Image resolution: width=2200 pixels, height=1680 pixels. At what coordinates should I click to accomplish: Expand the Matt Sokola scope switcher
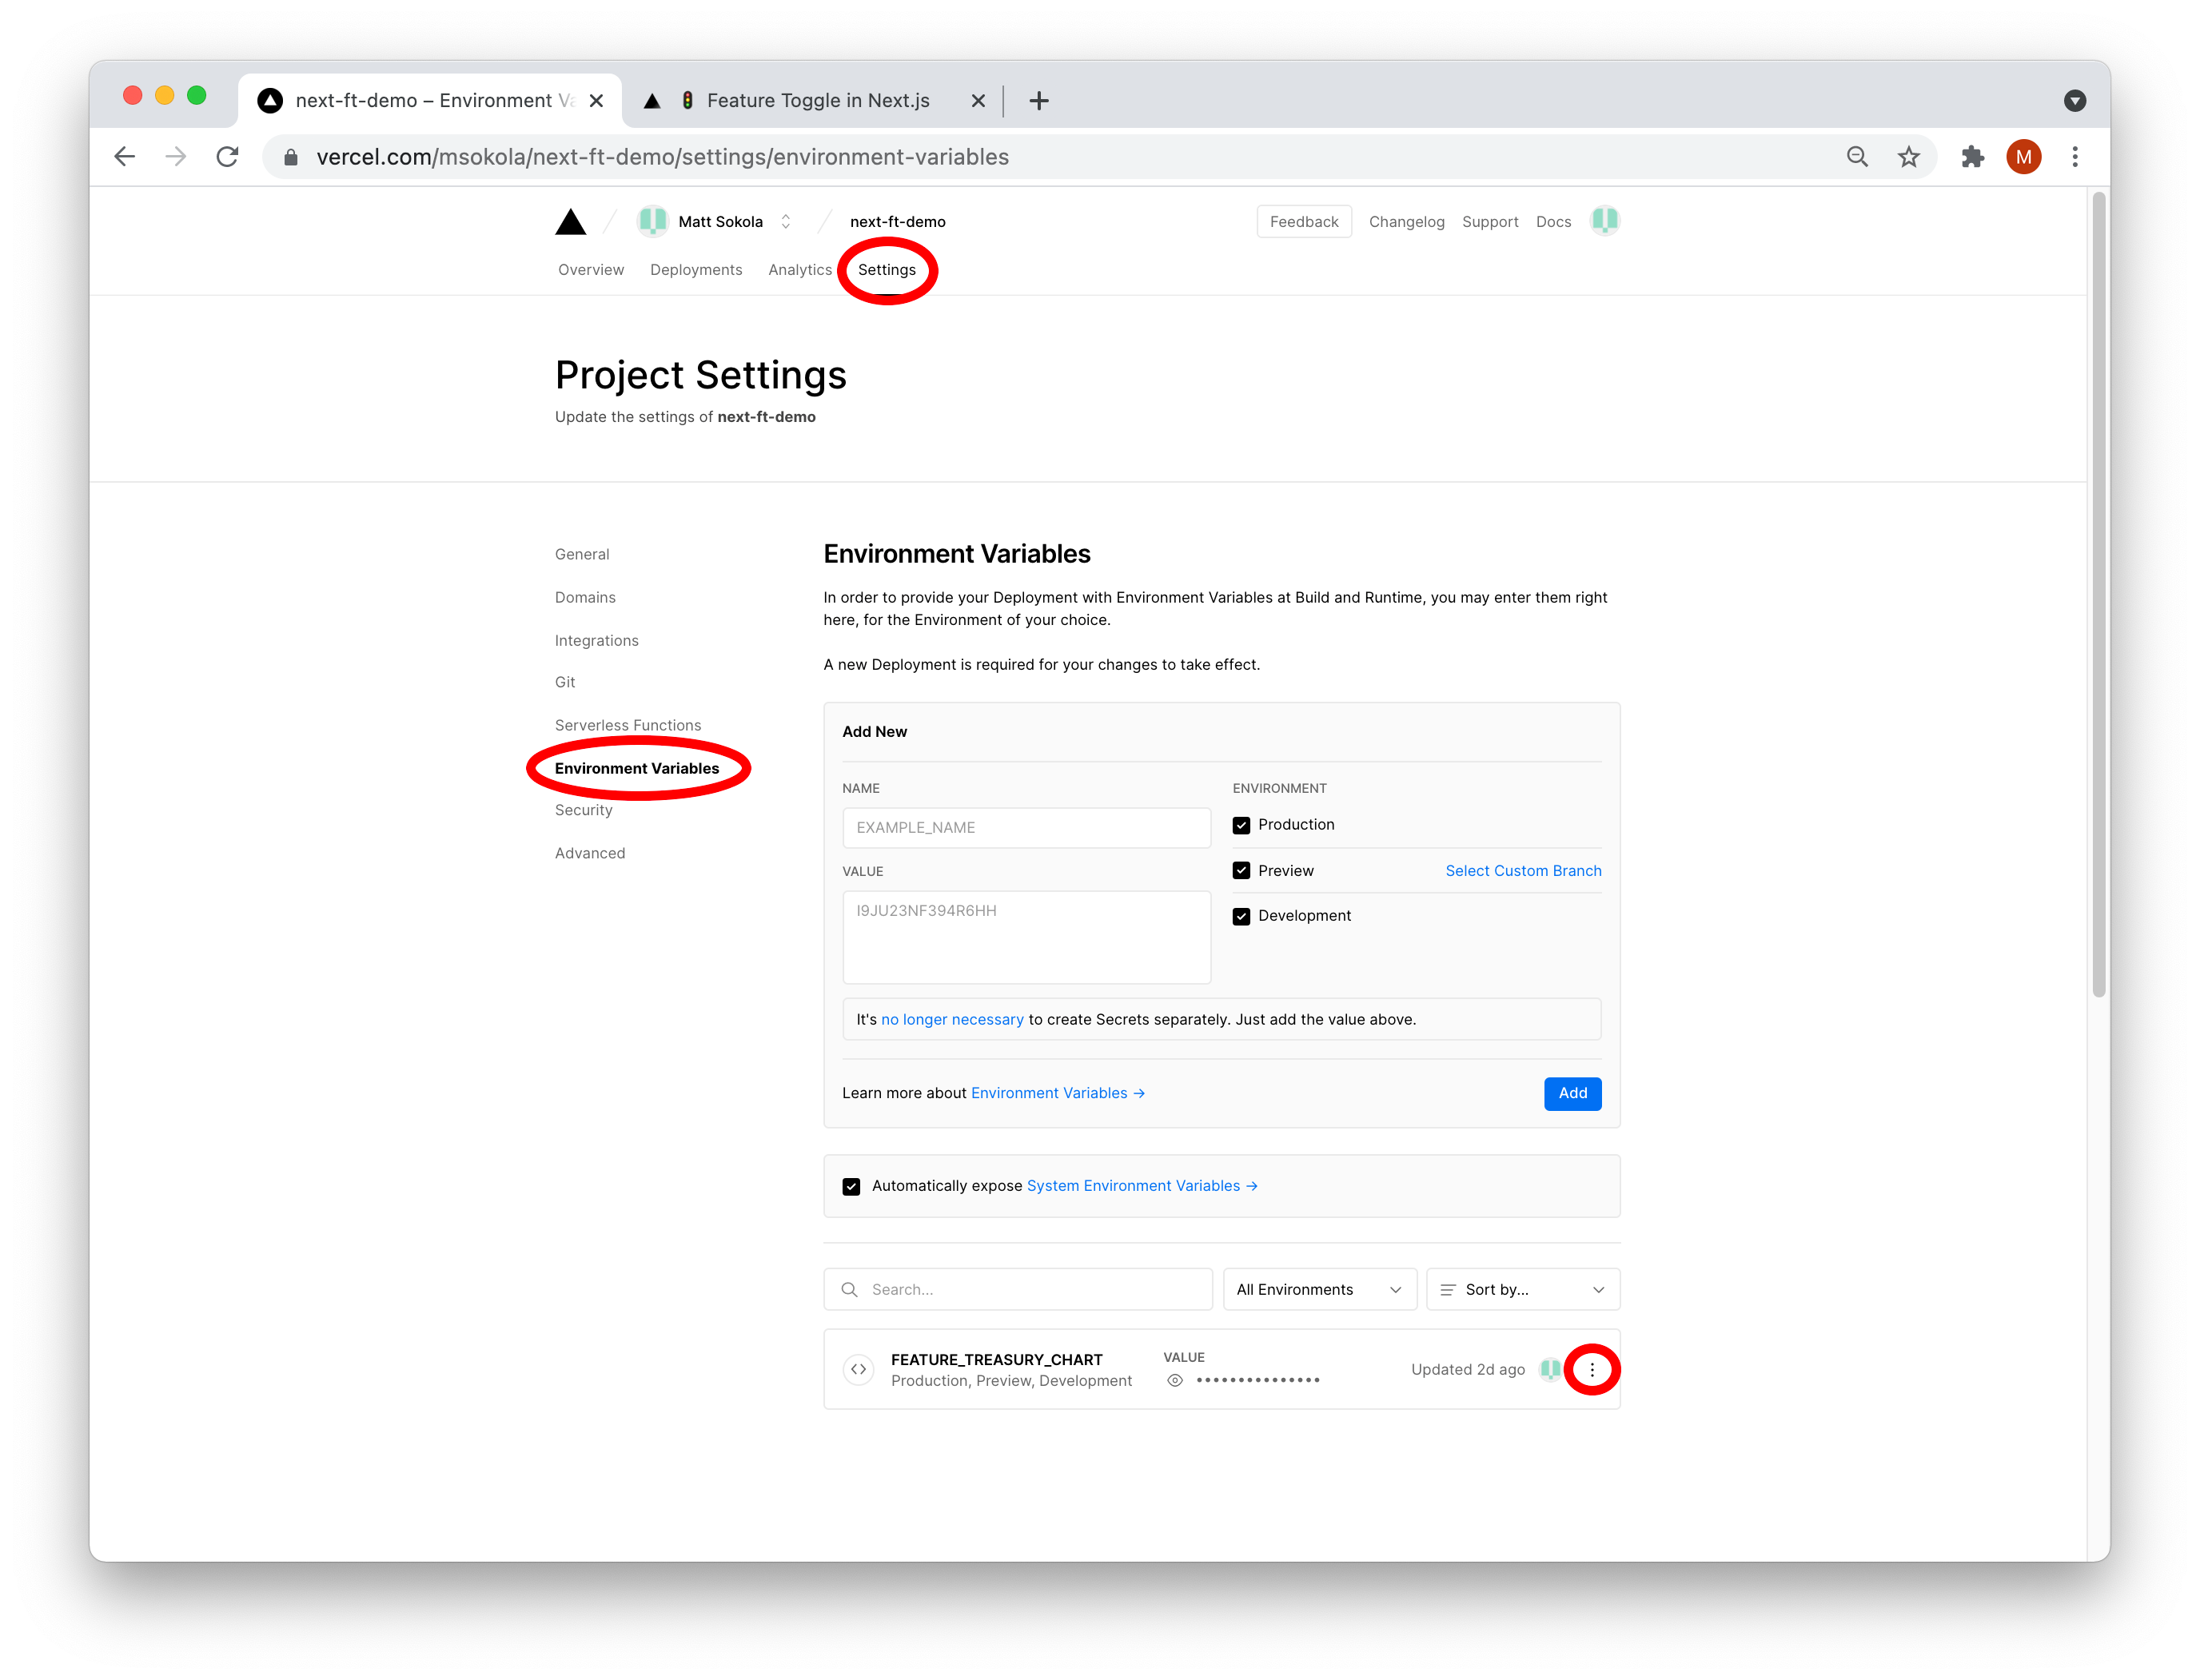point(786,221)
